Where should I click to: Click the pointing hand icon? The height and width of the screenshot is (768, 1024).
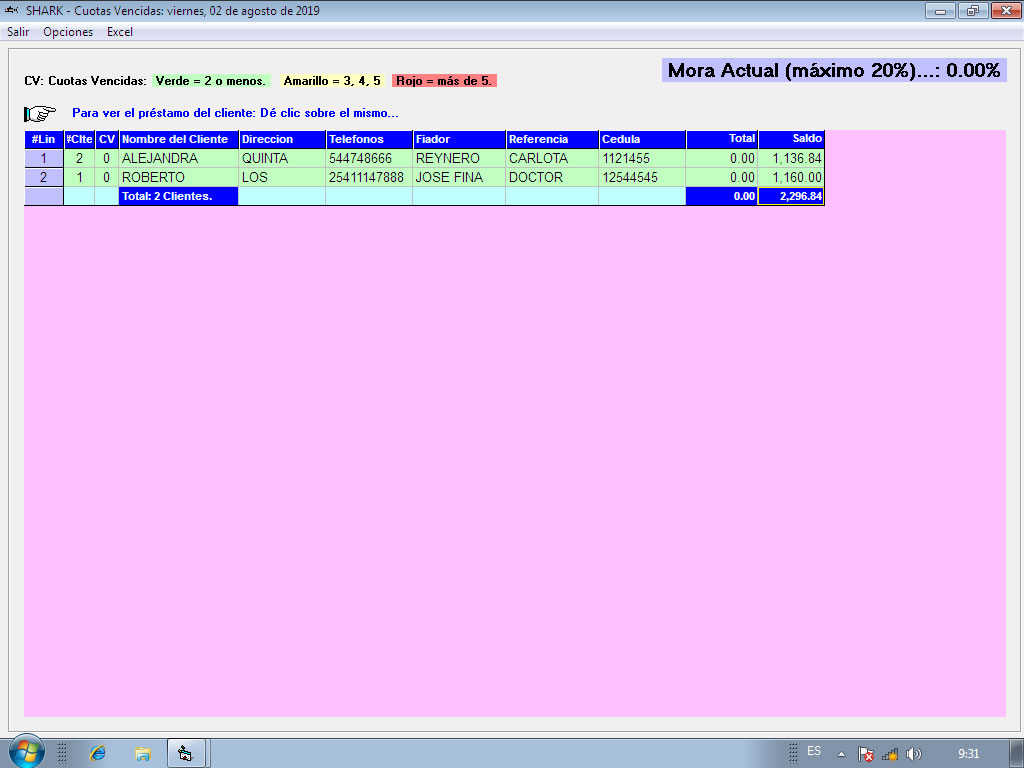(40, 113)
